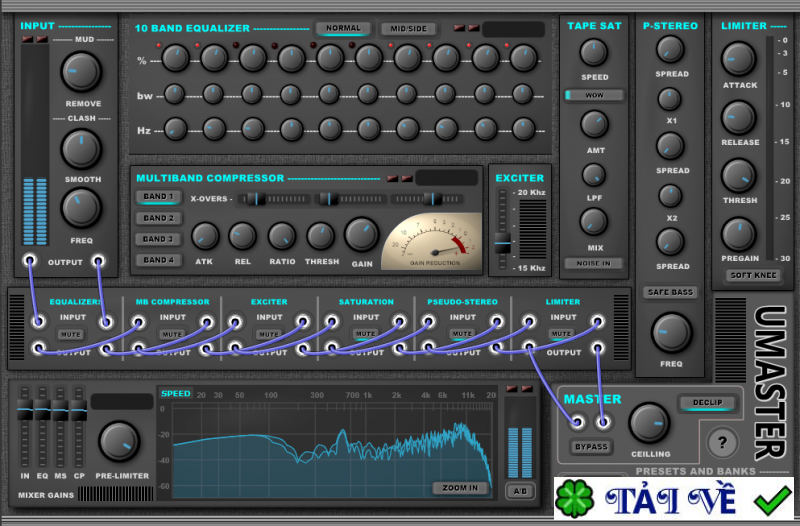Screen dimensions: 800x526
Task: Toggle the WOW switch in Tape Sat
Action: (594, 96)
